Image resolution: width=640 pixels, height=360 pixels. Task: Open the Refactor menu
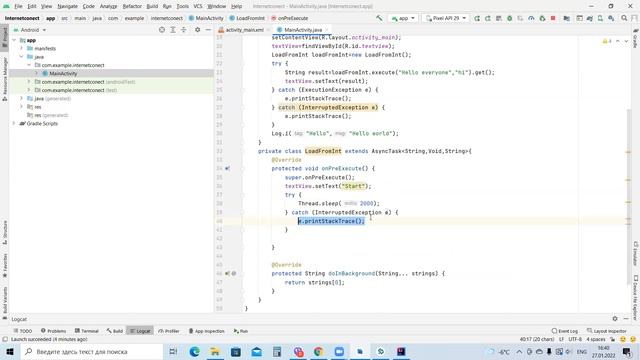(x=132, y=6)
